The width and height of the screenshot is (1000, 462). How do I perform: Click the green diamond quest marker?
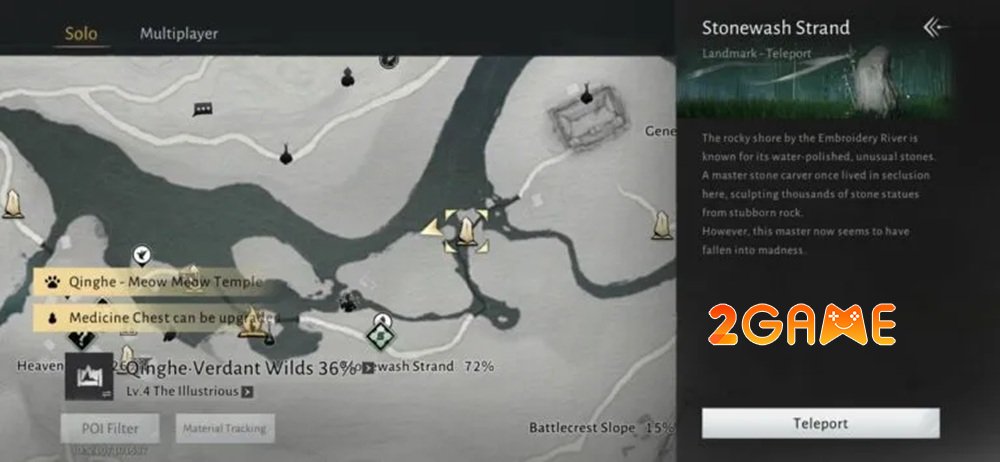point(381,336)
